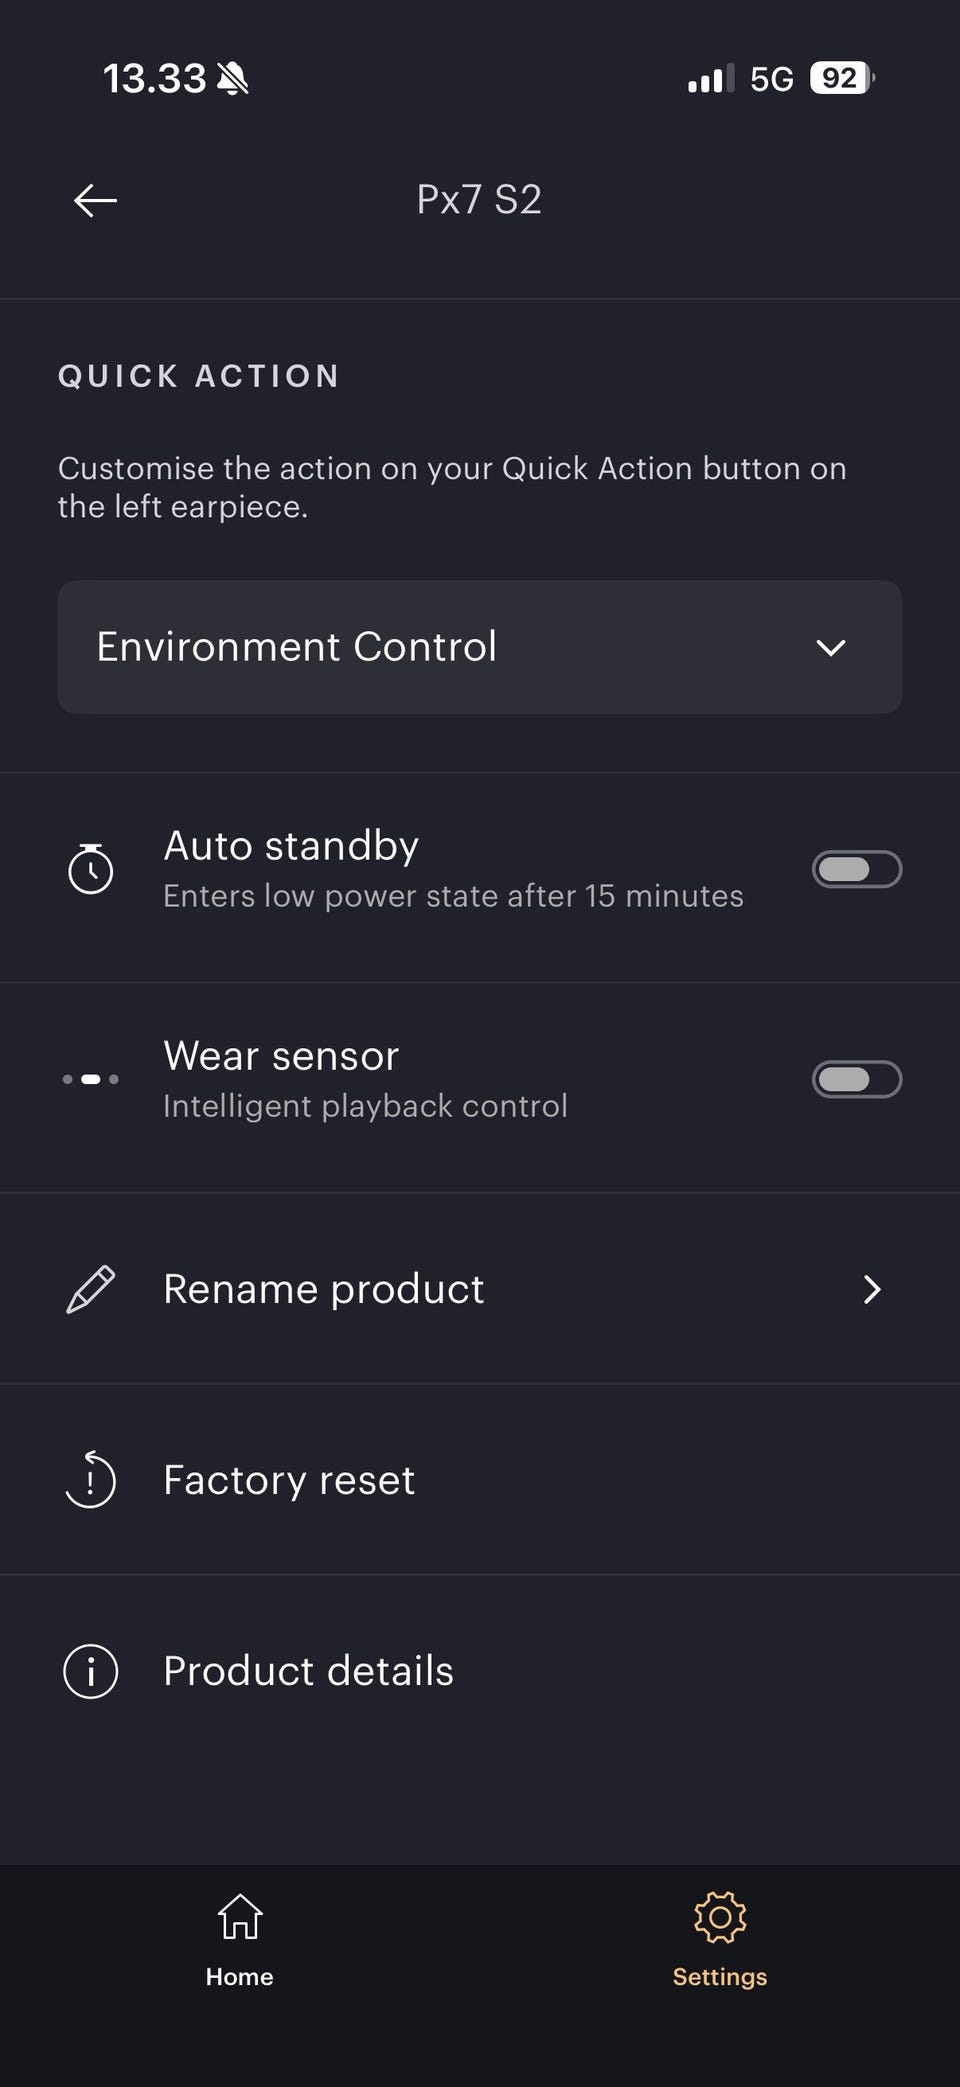Tap the Factory reset warning icon
Viewport: 960px width, 2087px height.
[x=90, y=1479]
